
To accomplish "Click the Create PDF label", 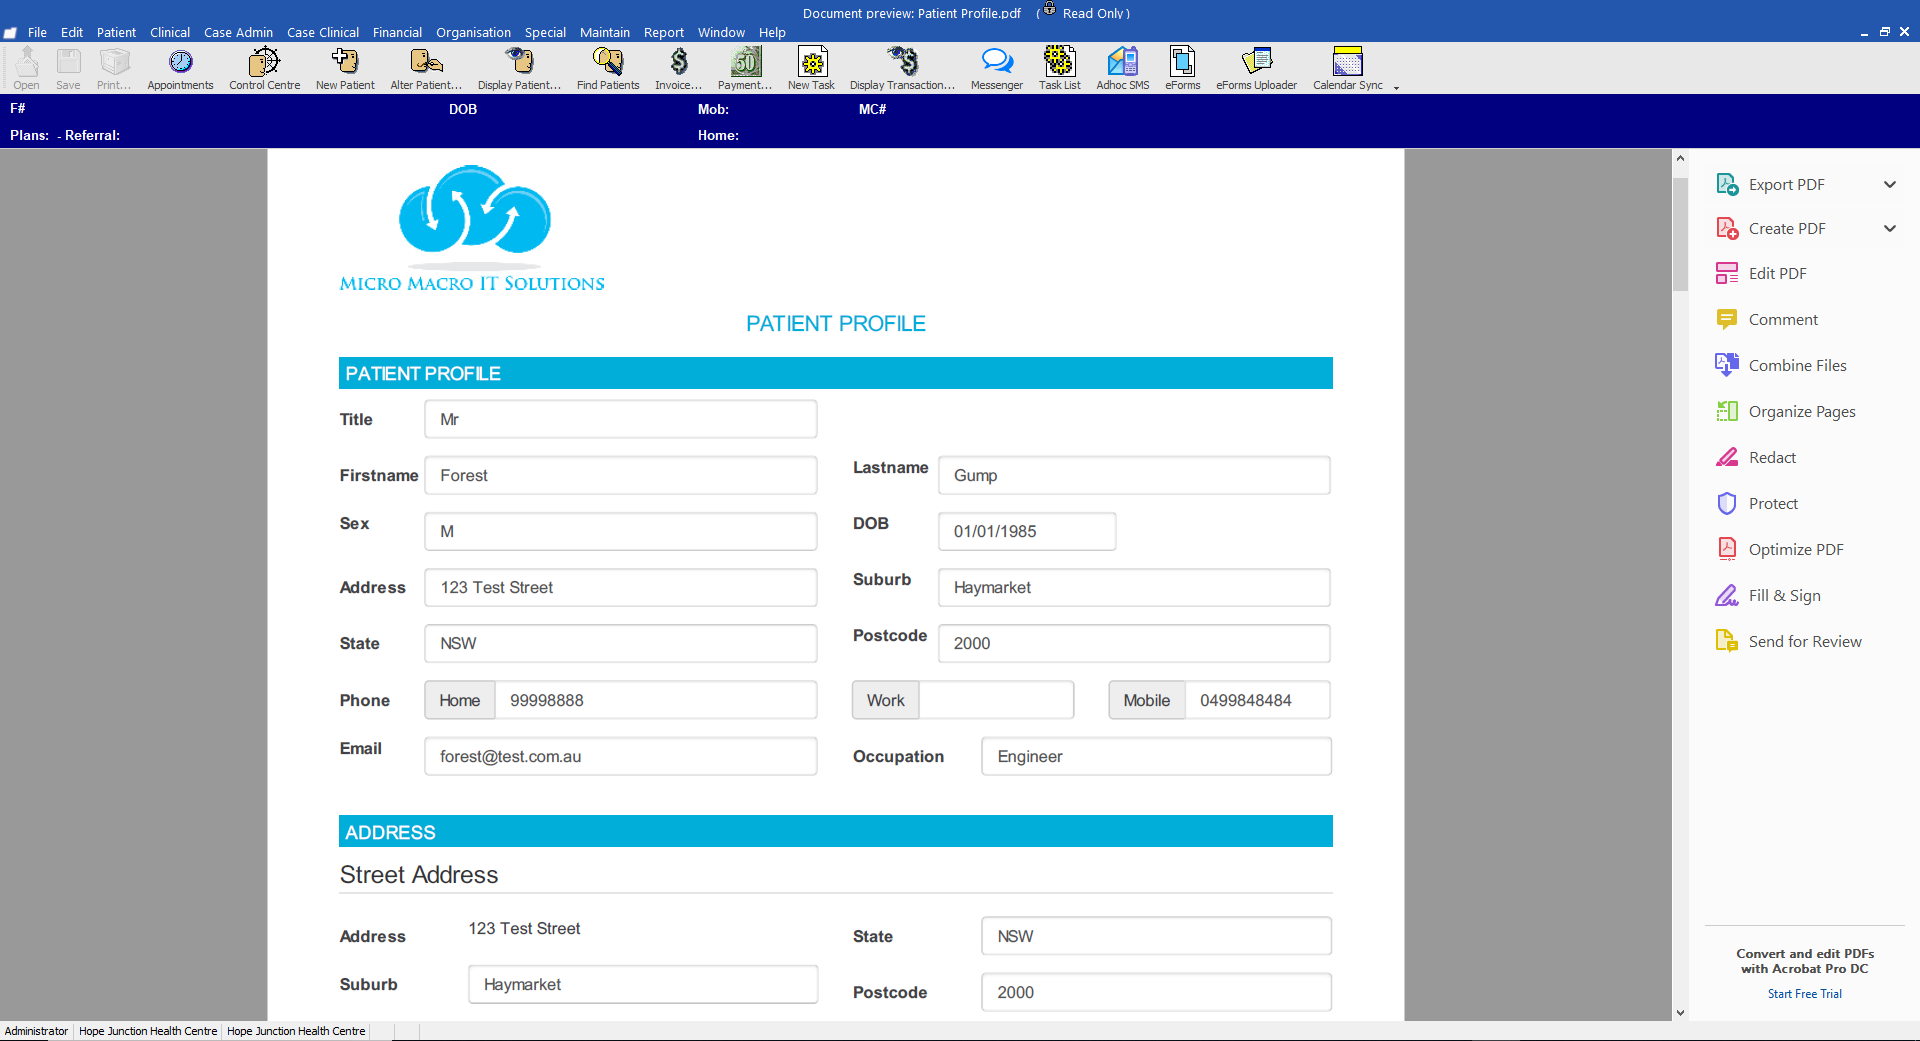I will (1787, 228).
